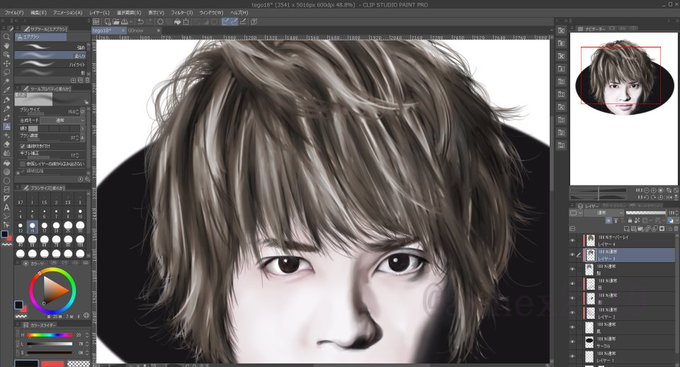
Task: Open the 表示 menu
Action: coord(156,13)
